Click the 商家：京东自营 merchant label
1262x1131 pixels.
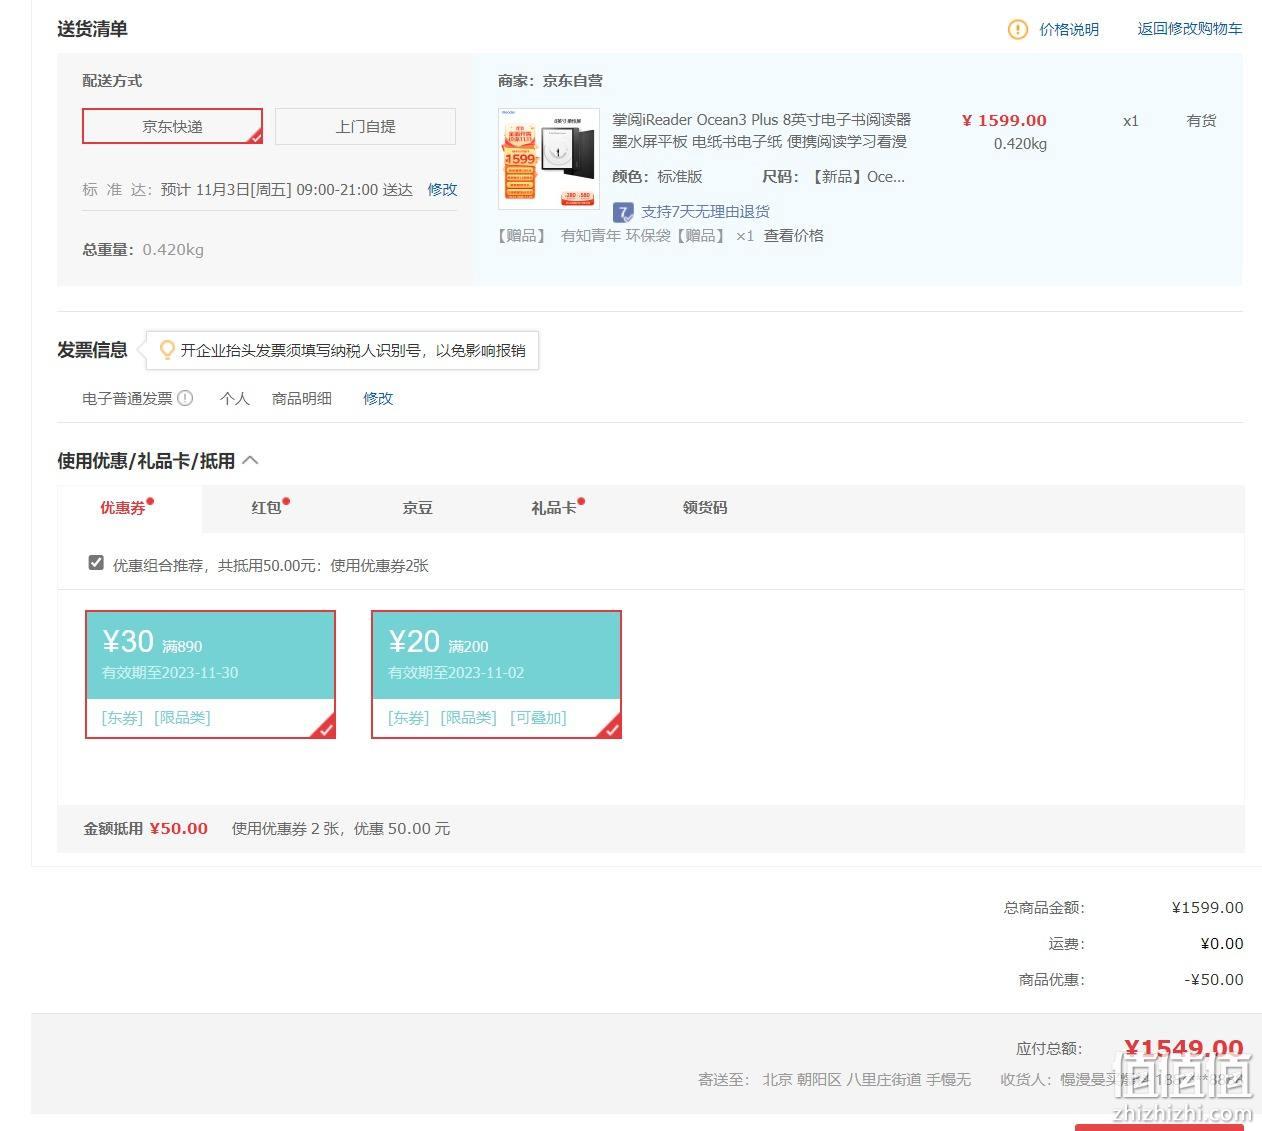[x=550, y=81]
